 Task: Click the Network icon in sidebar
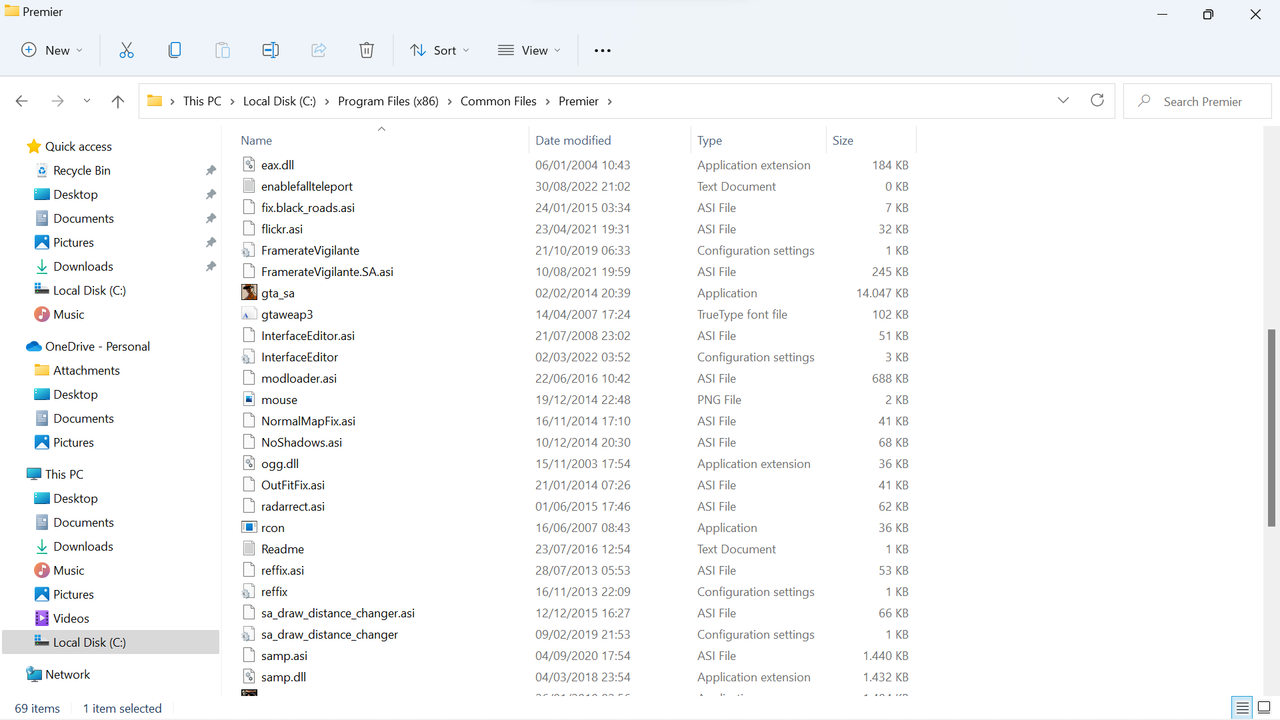click(34, 674)
